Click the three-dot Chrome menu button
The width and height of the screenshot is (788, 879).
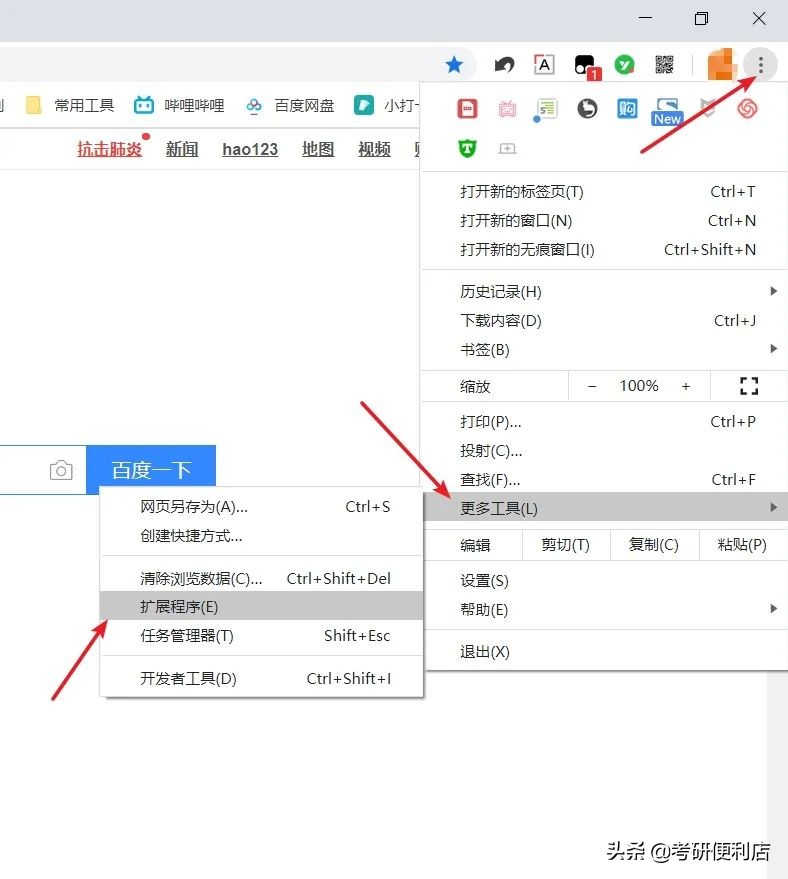tap(761, 65)
